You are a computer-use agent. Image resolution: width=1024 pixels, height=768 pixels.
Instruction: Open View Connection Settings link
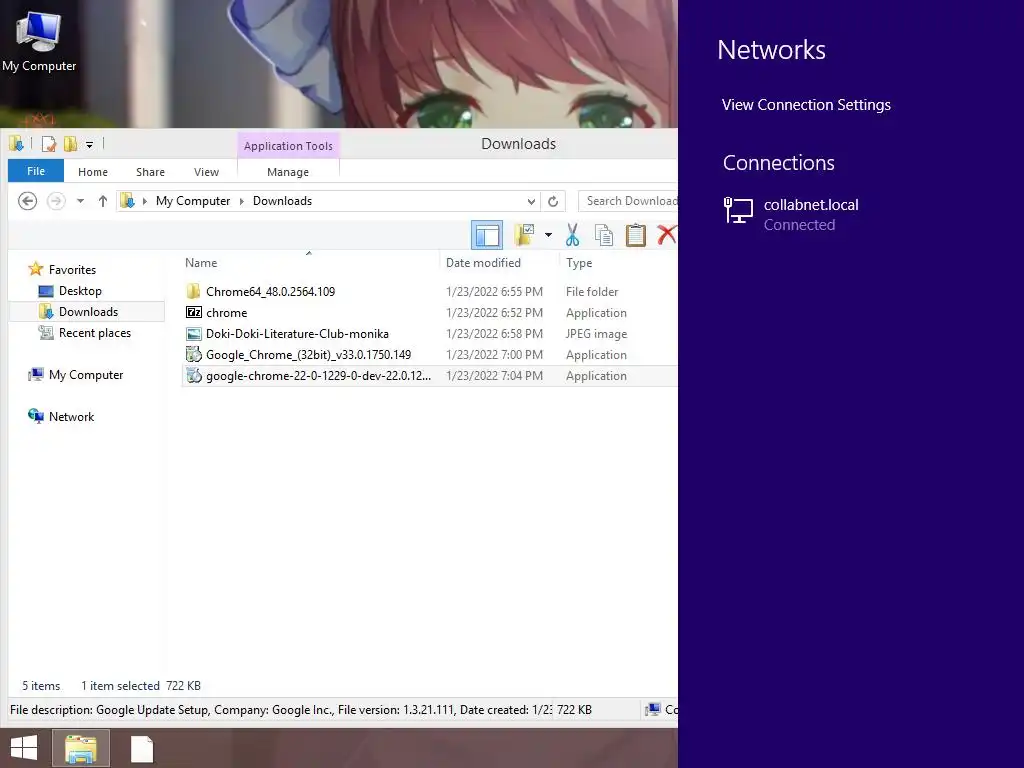(x=806, y=104)
